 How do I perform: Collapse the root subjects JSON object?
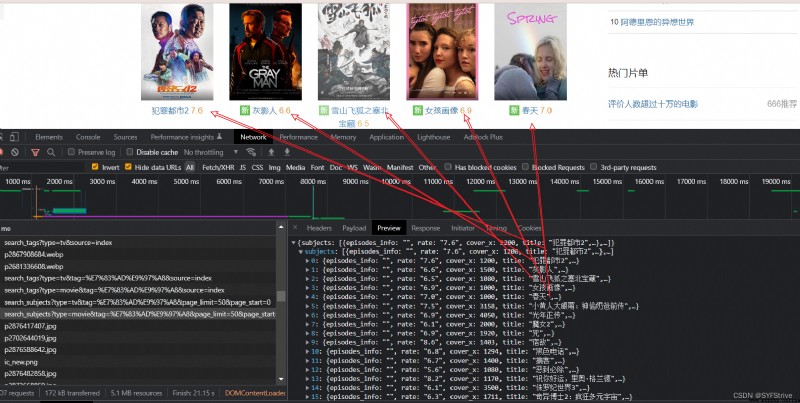pyautogui.click(x=293, y=243)
